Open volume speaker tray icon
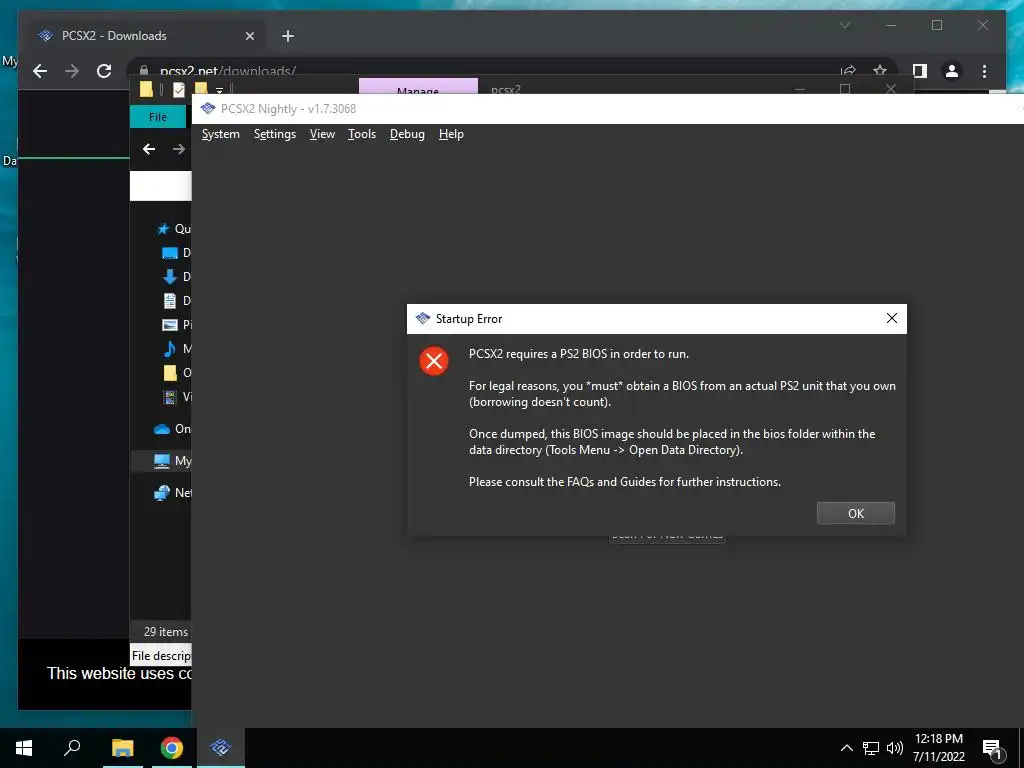The image size is (1024, 768). [x=895, y=748]
